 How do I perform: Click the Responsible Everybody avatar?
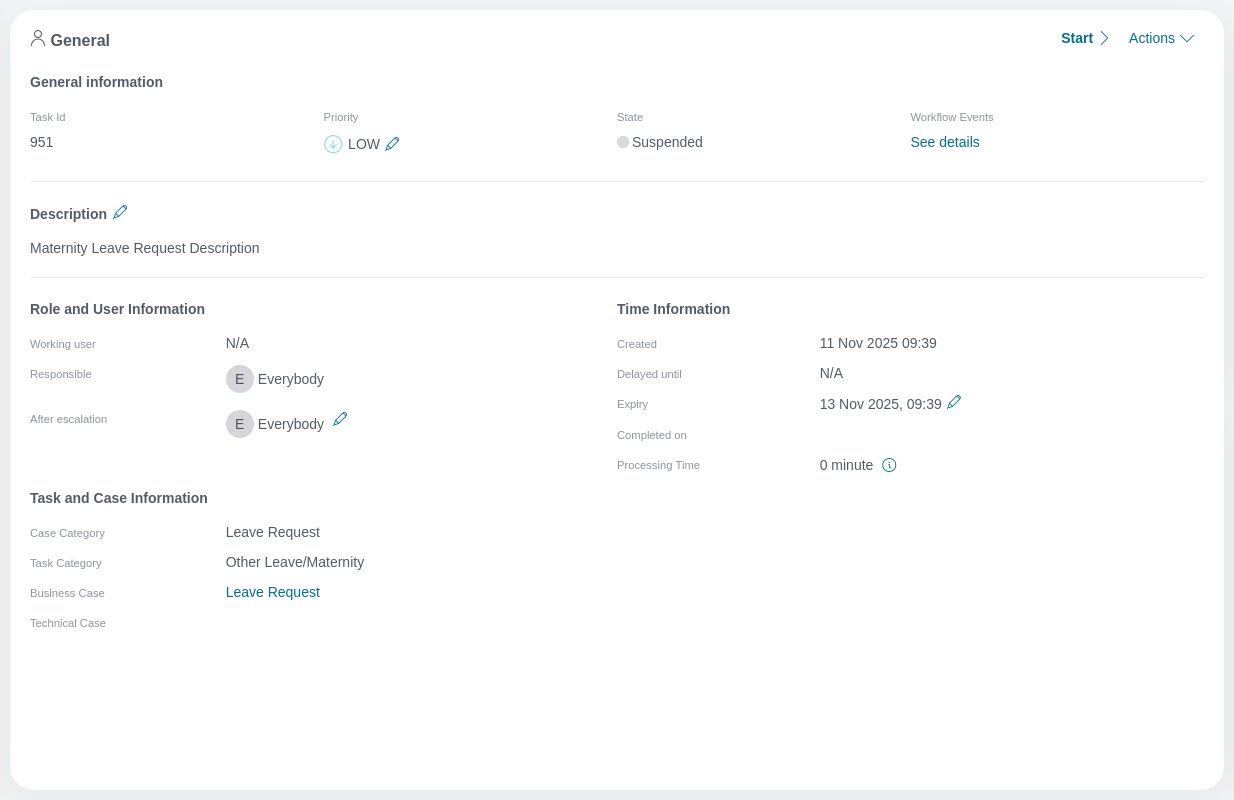(x=240, y=379)
